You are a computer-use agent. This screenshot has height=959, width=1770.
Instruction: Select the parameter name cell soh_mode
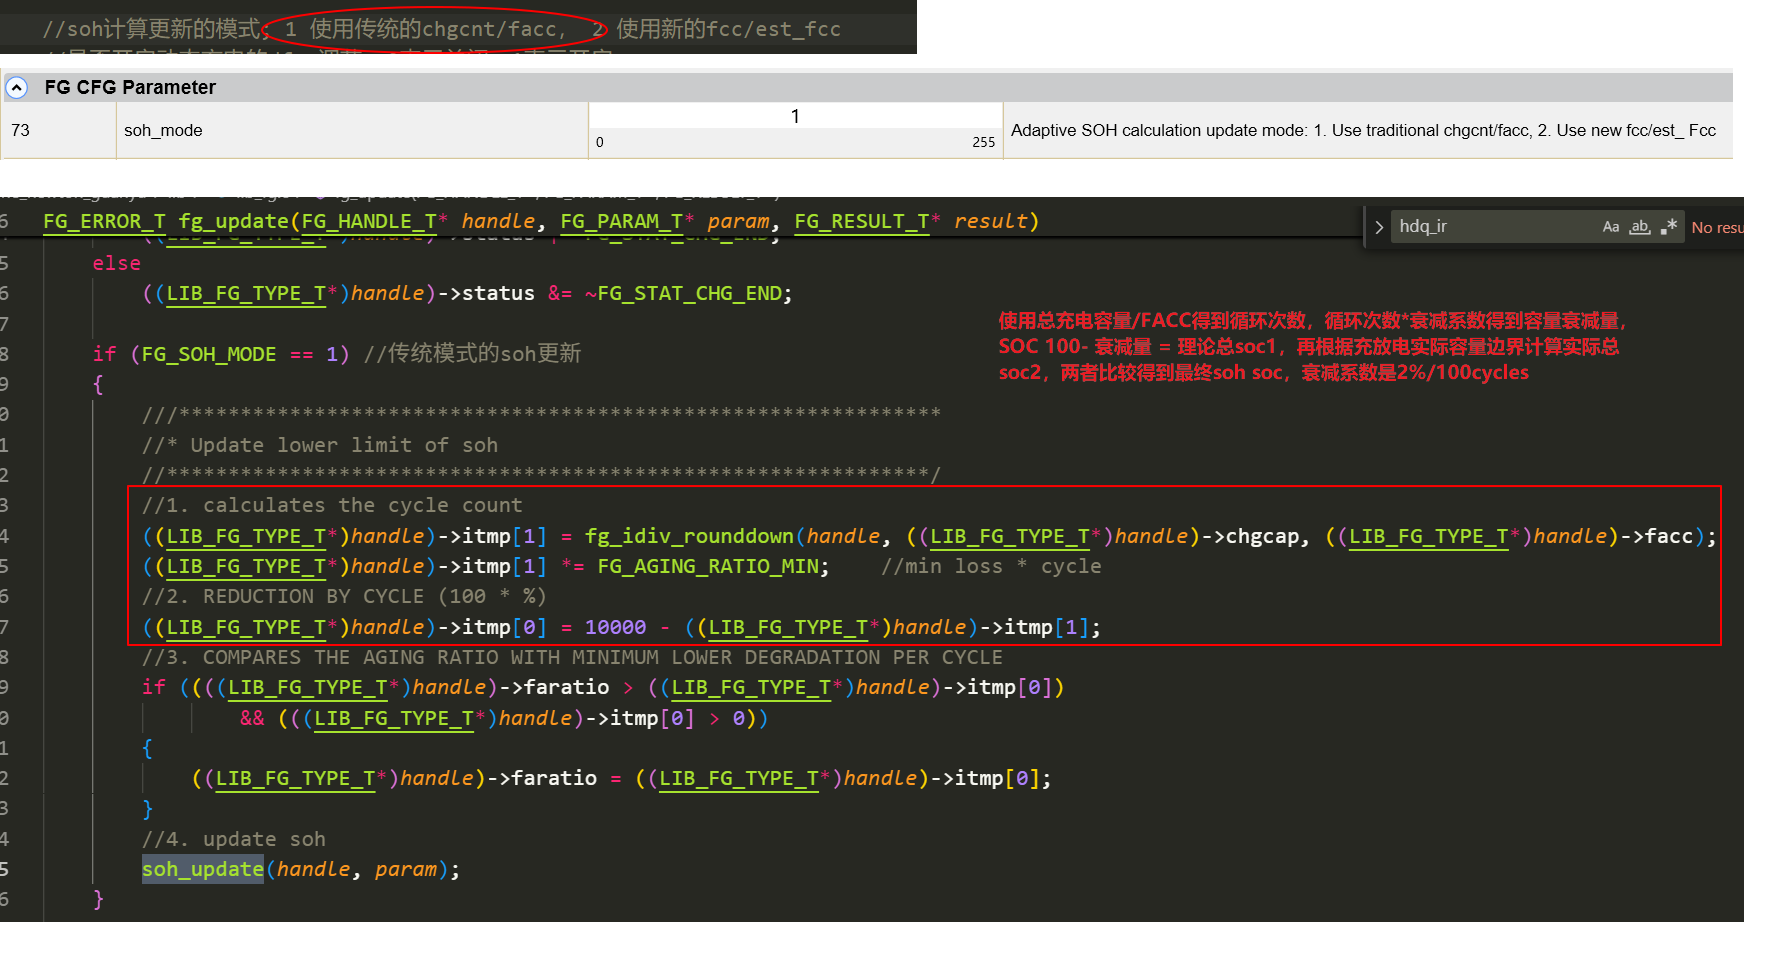(x=163, y=130)
